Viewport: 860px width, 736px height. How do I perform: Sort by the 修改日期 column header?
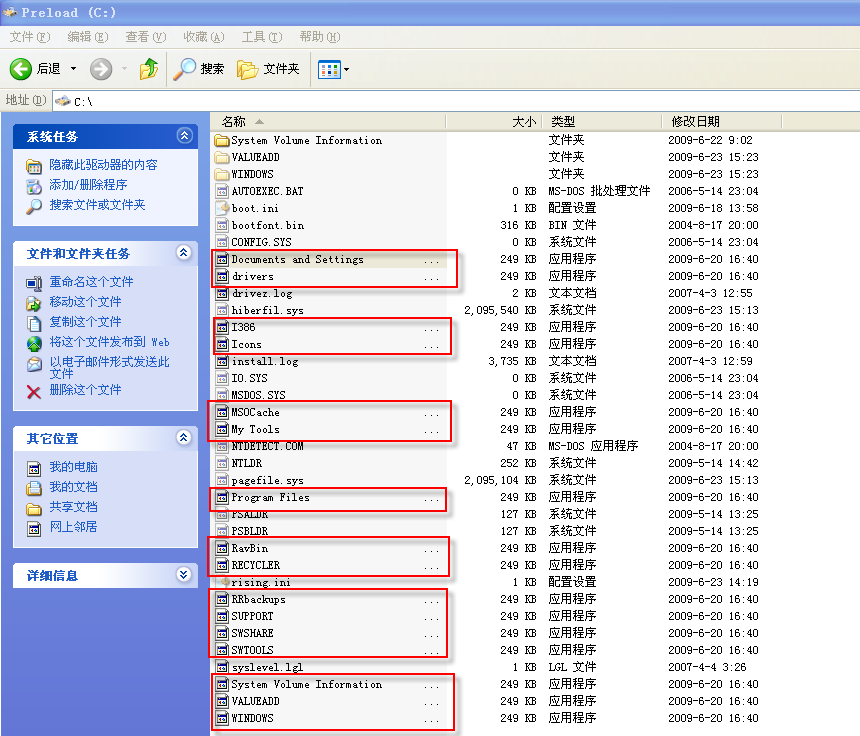point(721,122)
